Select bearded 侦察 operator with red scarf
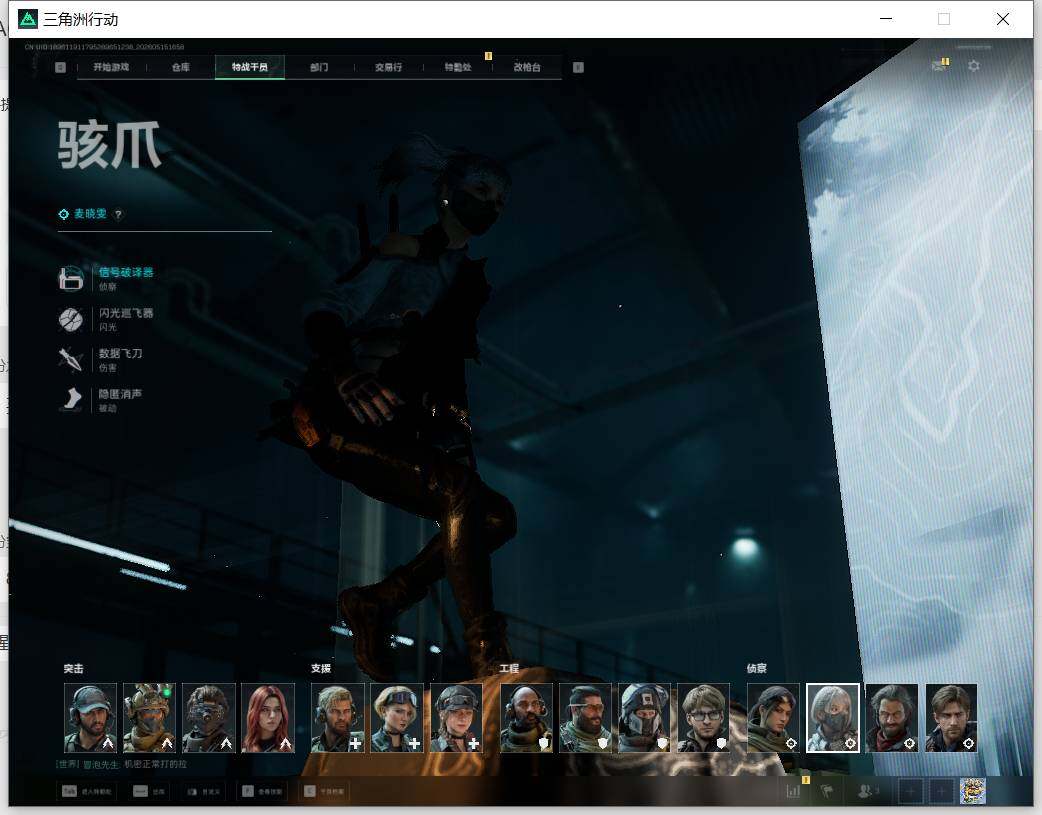 (x=892, y=718)
